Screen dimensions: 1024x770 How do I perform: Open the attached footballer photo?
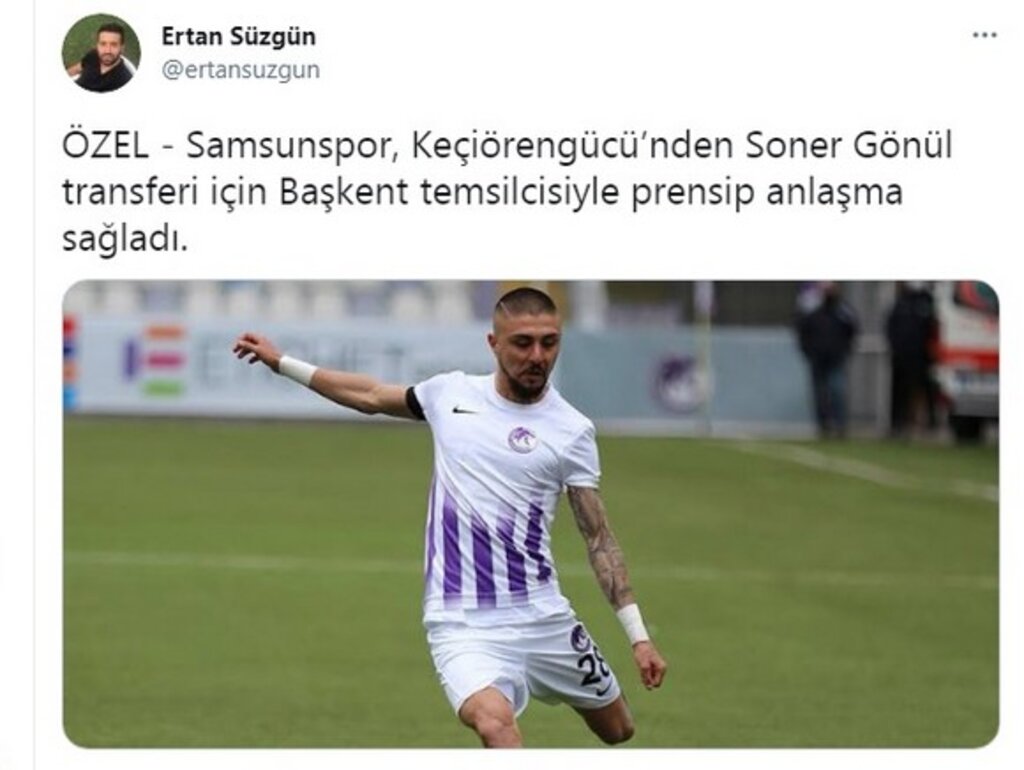point(530,514)
